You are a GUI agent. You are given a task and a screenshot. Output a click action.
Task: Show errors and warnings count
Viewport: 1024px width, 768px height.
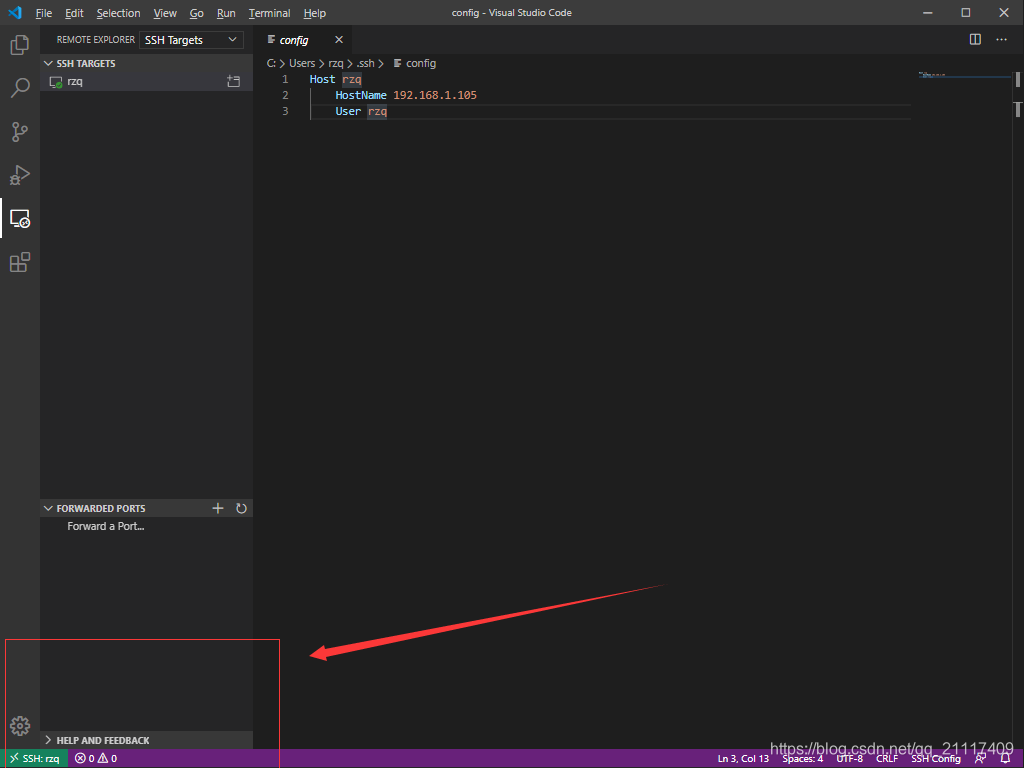96,759
